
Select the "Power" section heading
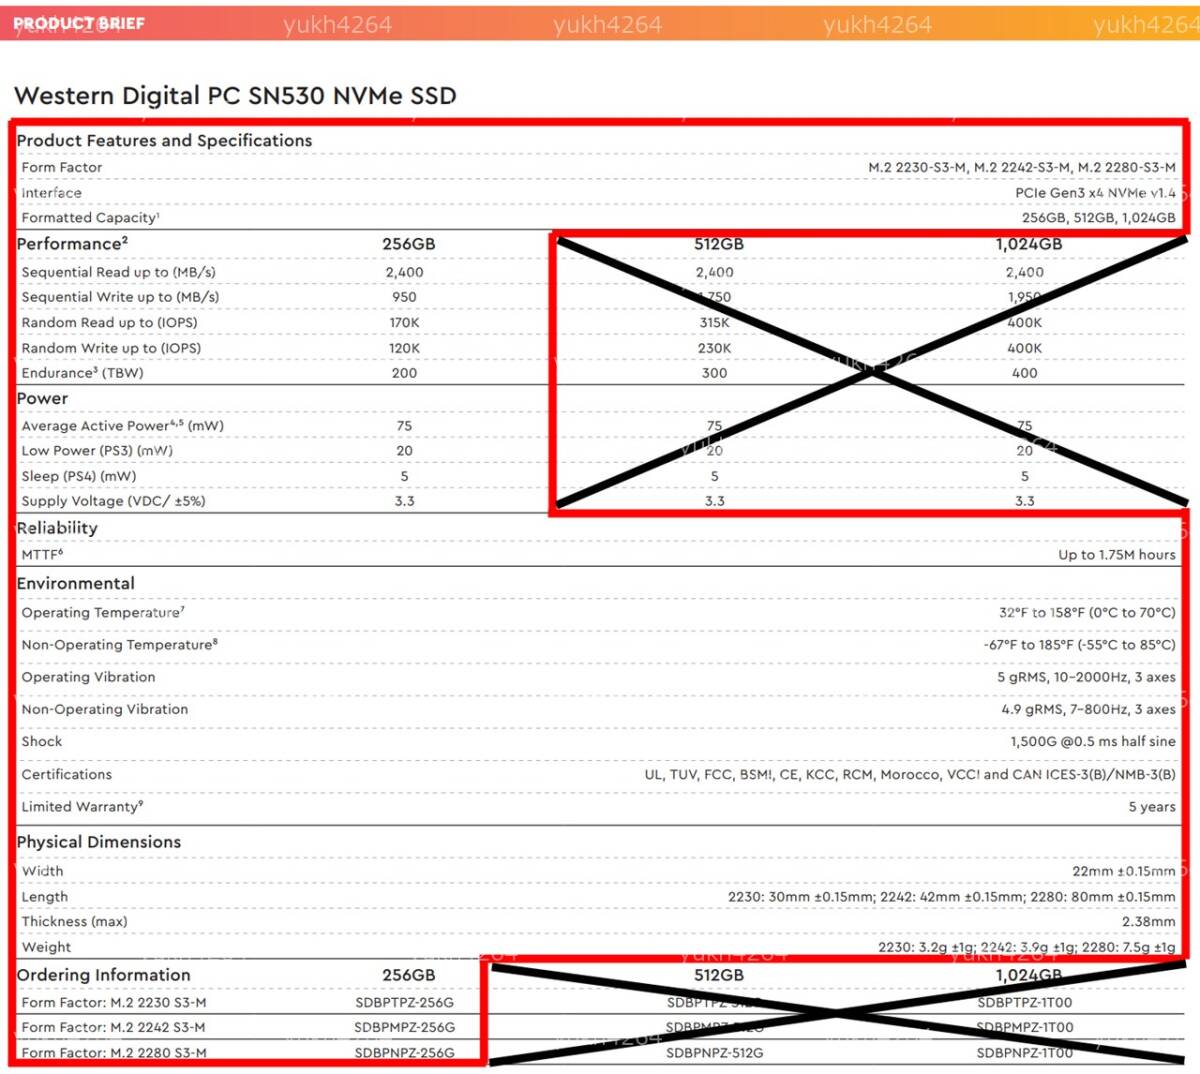[43, 399]
